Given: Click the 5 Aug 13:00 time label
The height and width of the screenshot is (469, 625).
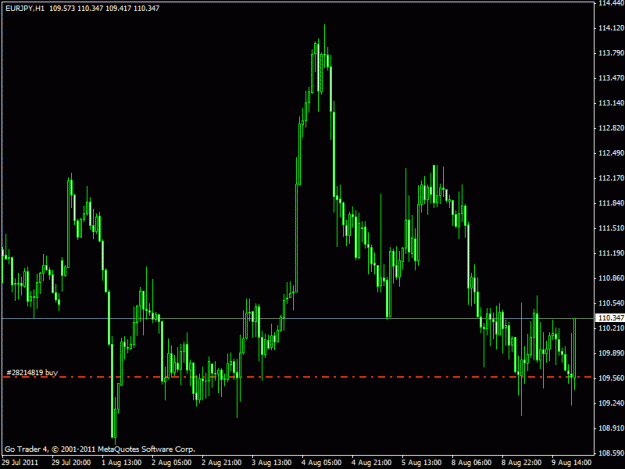Looking at the screenshot, I should click(421, 463).
